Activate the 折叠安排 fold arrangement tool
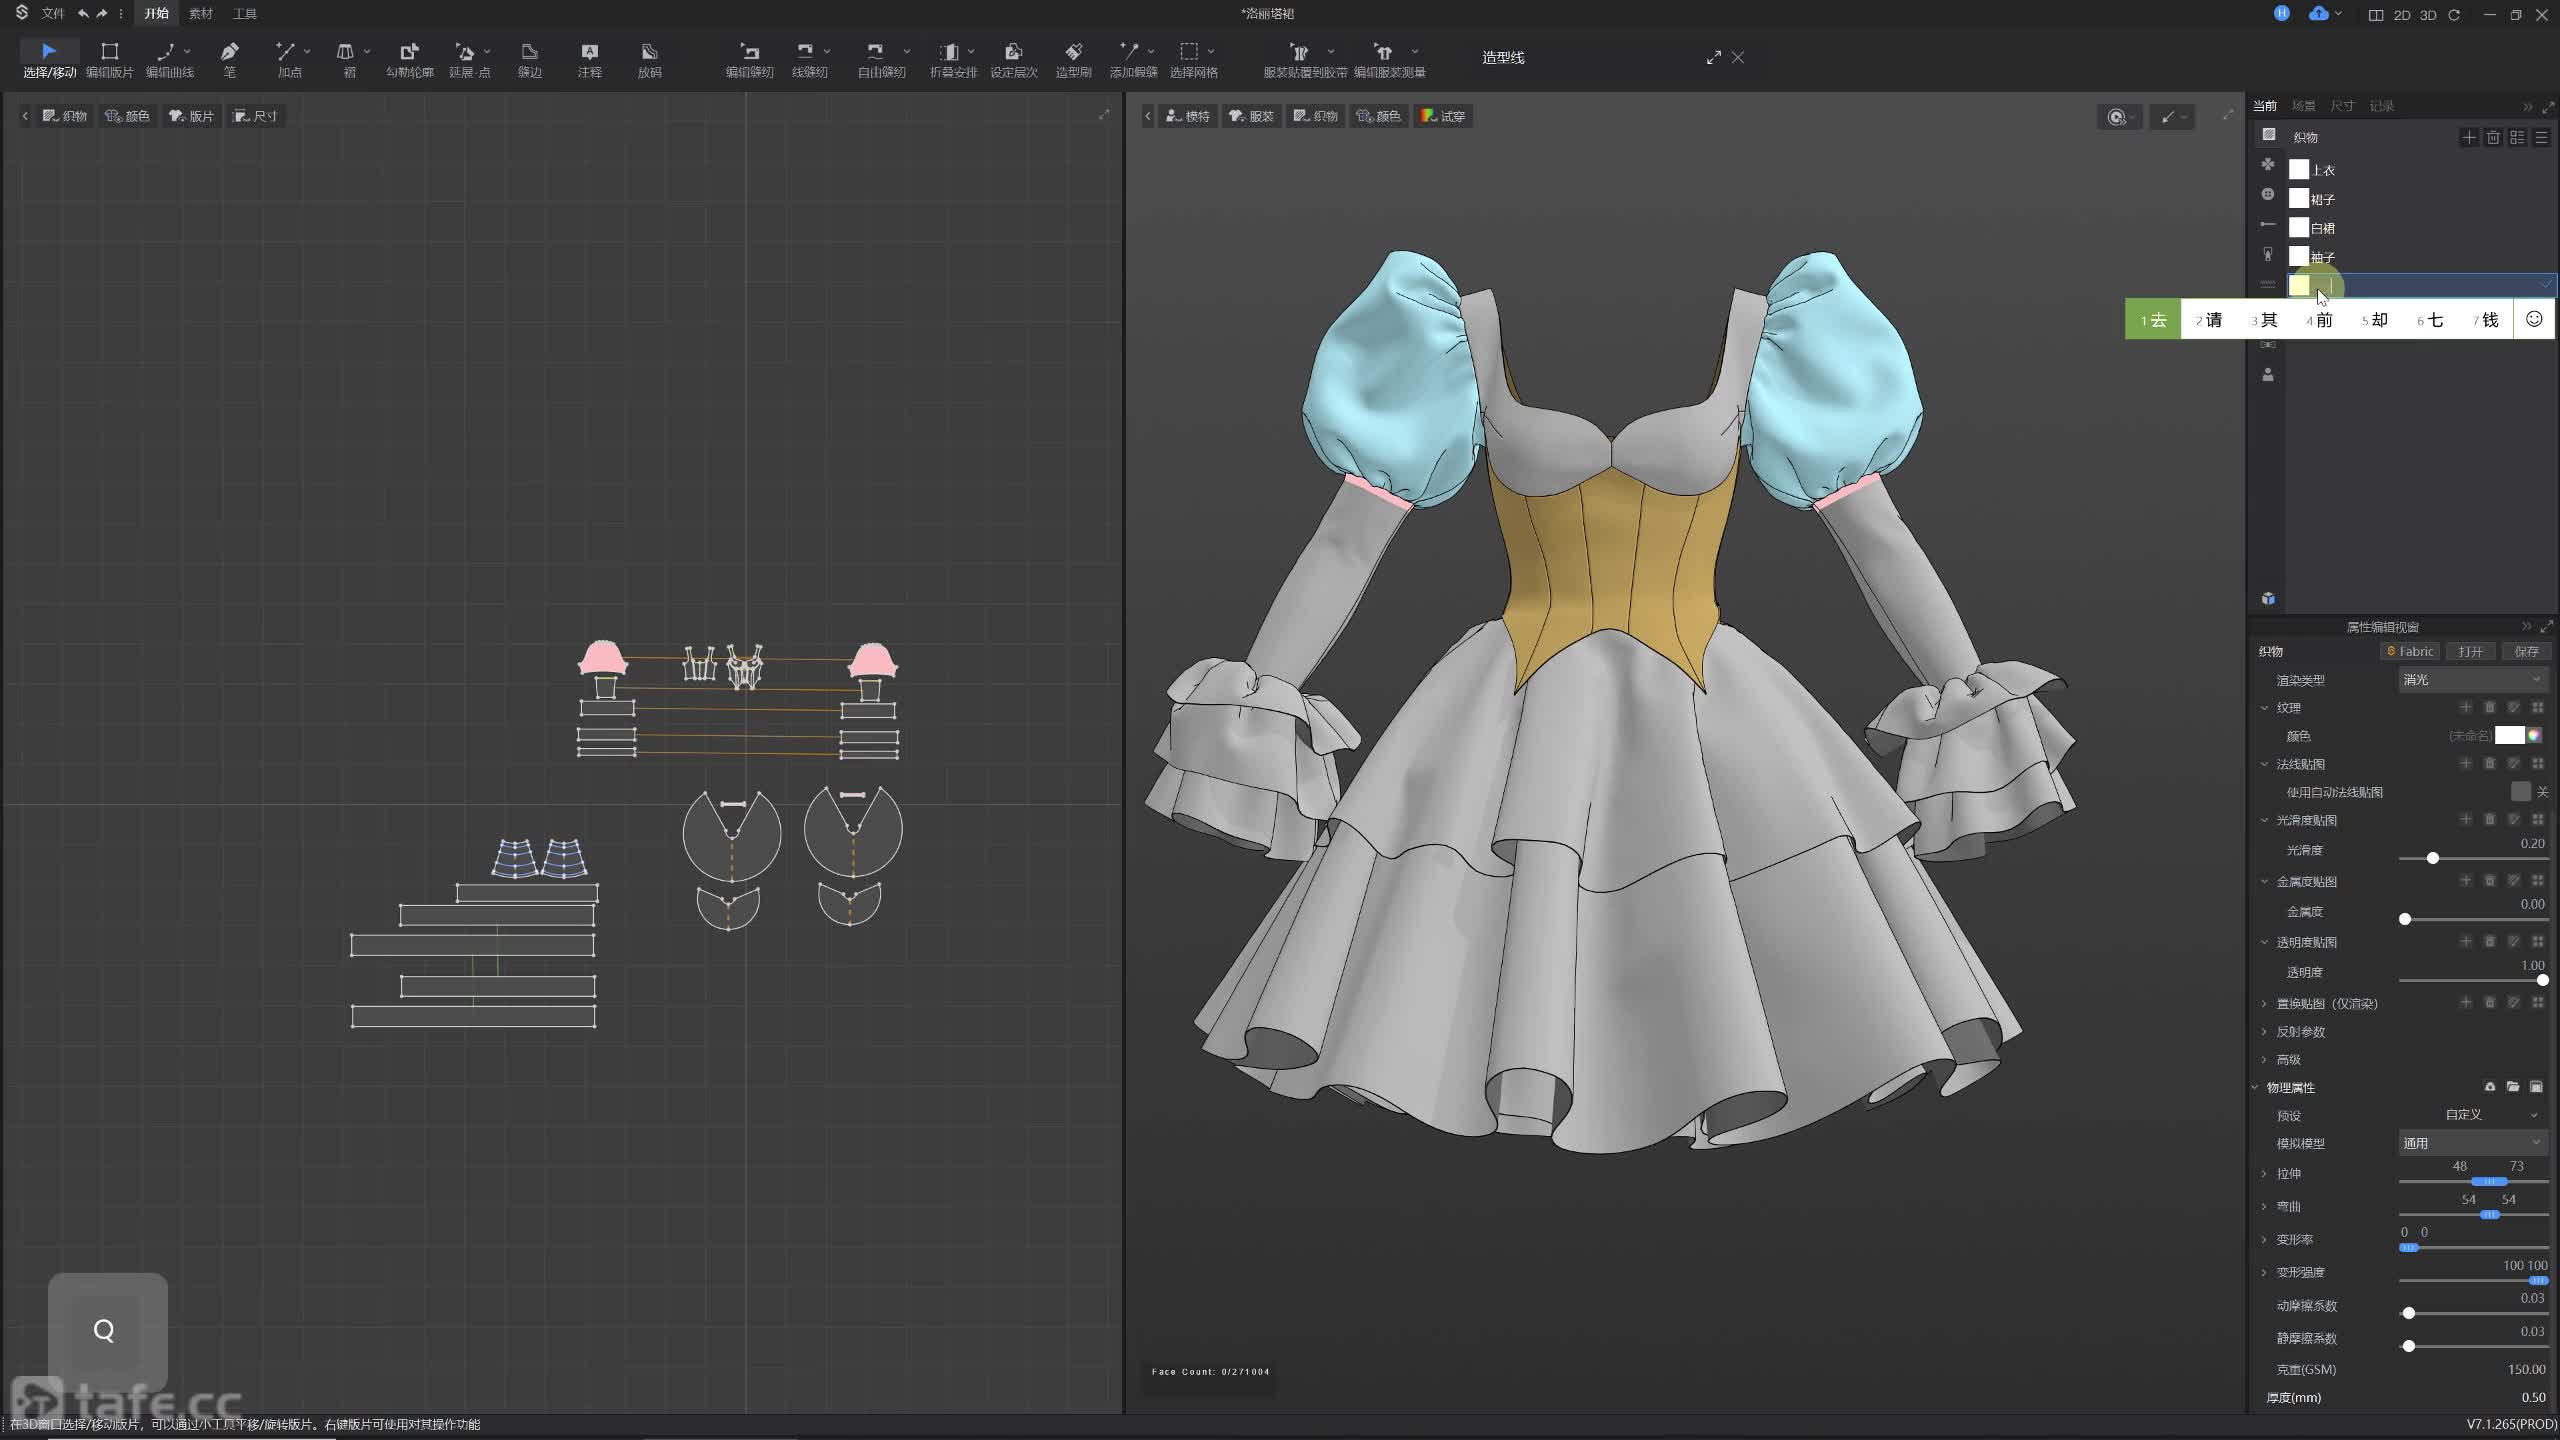 [953, 59]
